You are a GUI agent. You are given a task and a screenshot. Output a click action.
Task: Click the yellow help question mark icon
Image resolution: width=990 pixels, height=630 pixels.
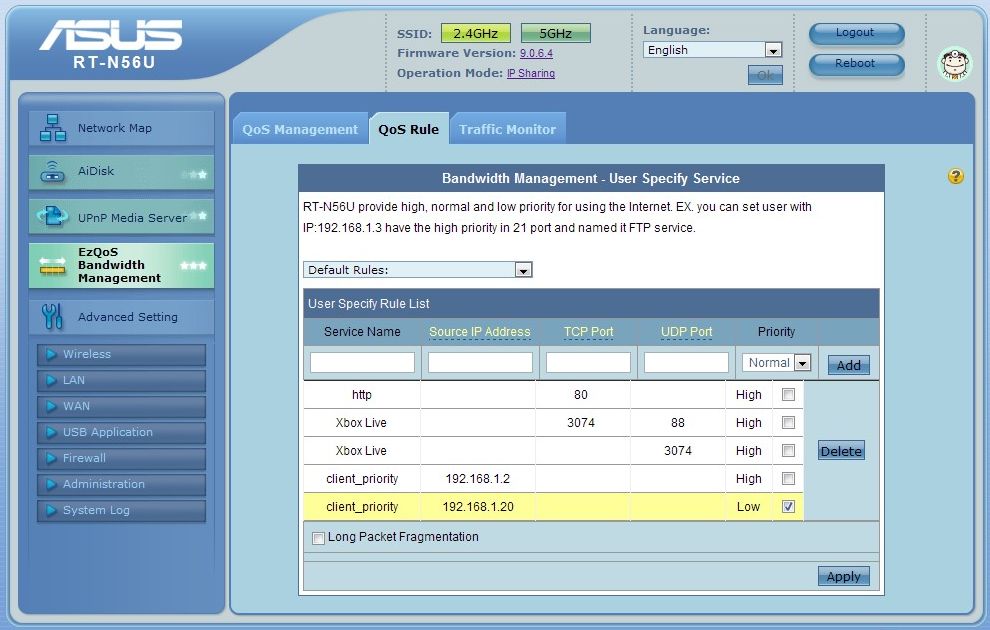(x=955, y=176)
